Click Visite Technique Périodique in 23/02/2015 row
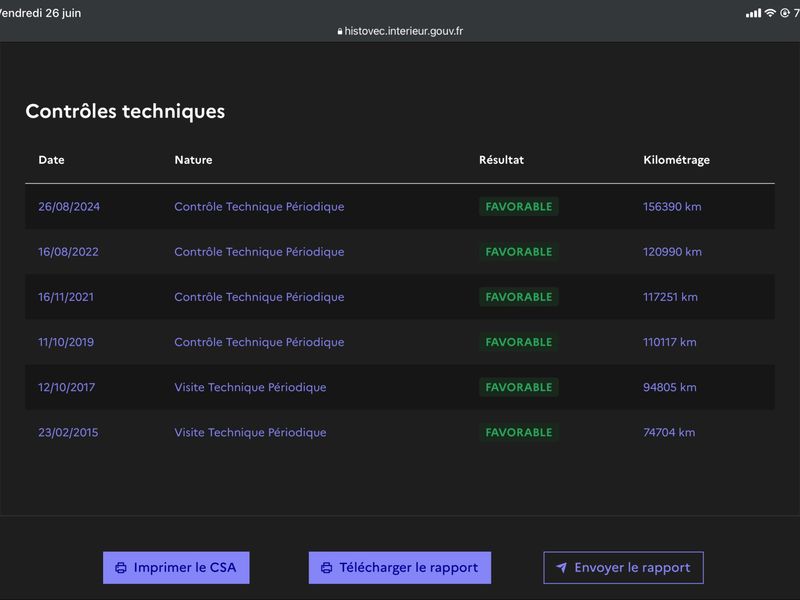 [x=250, y=432]
